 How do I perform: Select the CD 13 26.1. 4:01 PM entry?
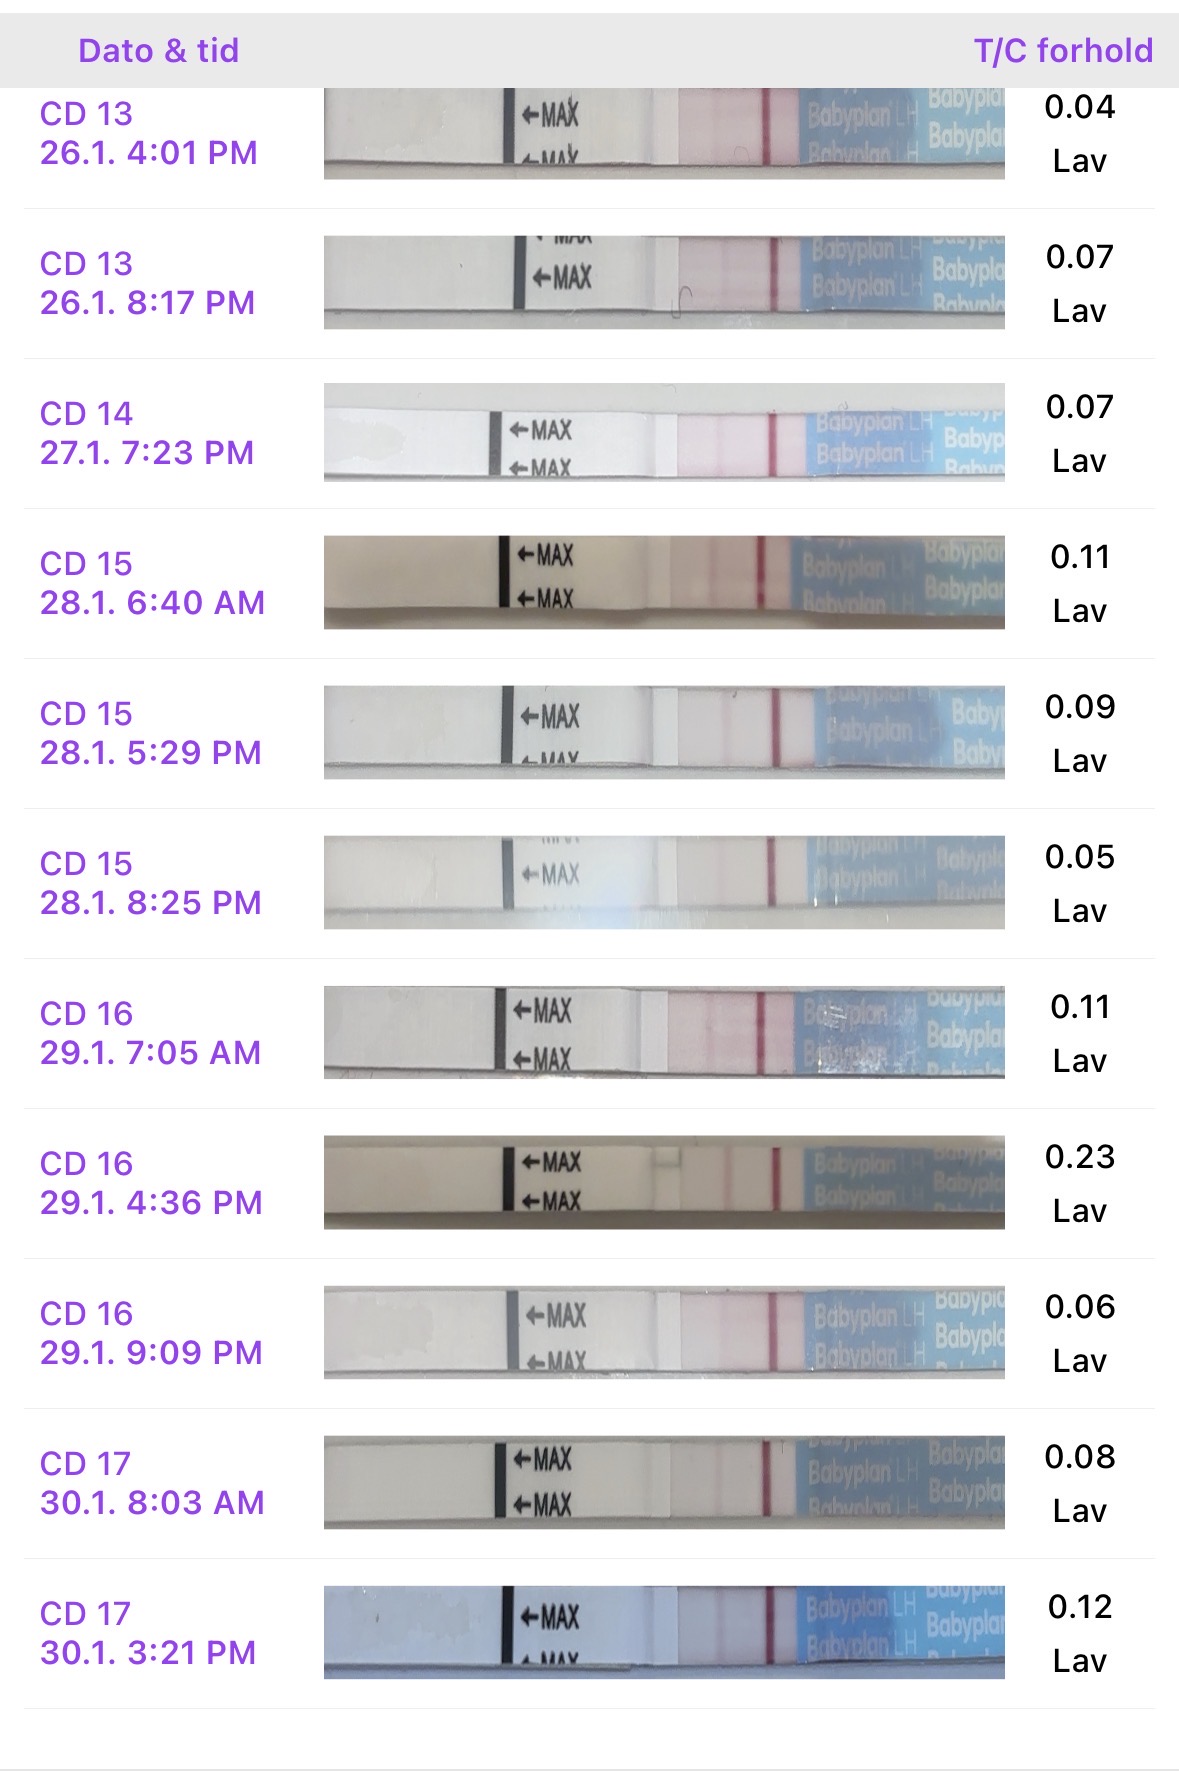(x=148, y=133)
